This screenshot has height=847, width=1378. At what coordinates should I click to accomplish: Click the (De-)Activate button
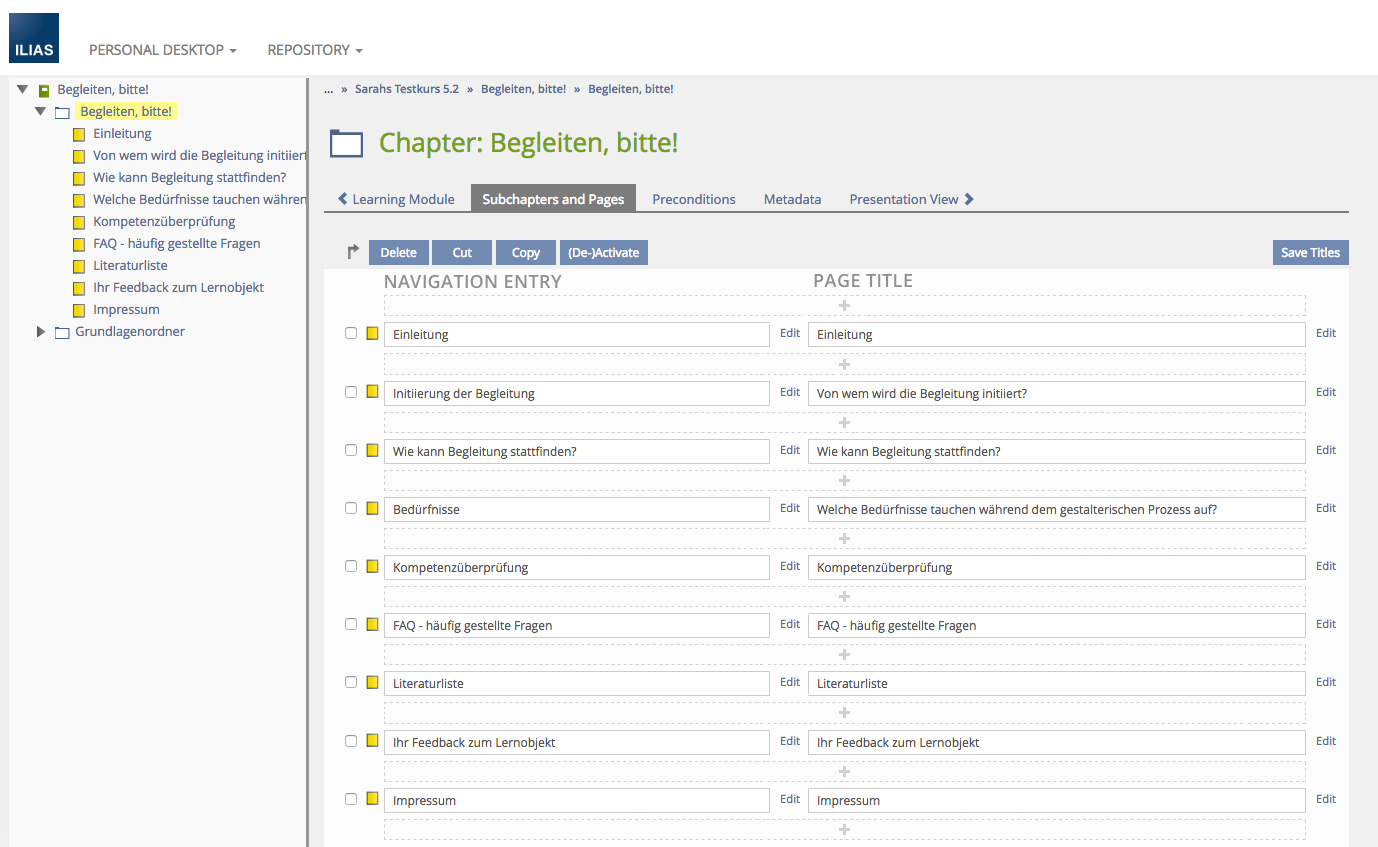(x=603, y=253)
